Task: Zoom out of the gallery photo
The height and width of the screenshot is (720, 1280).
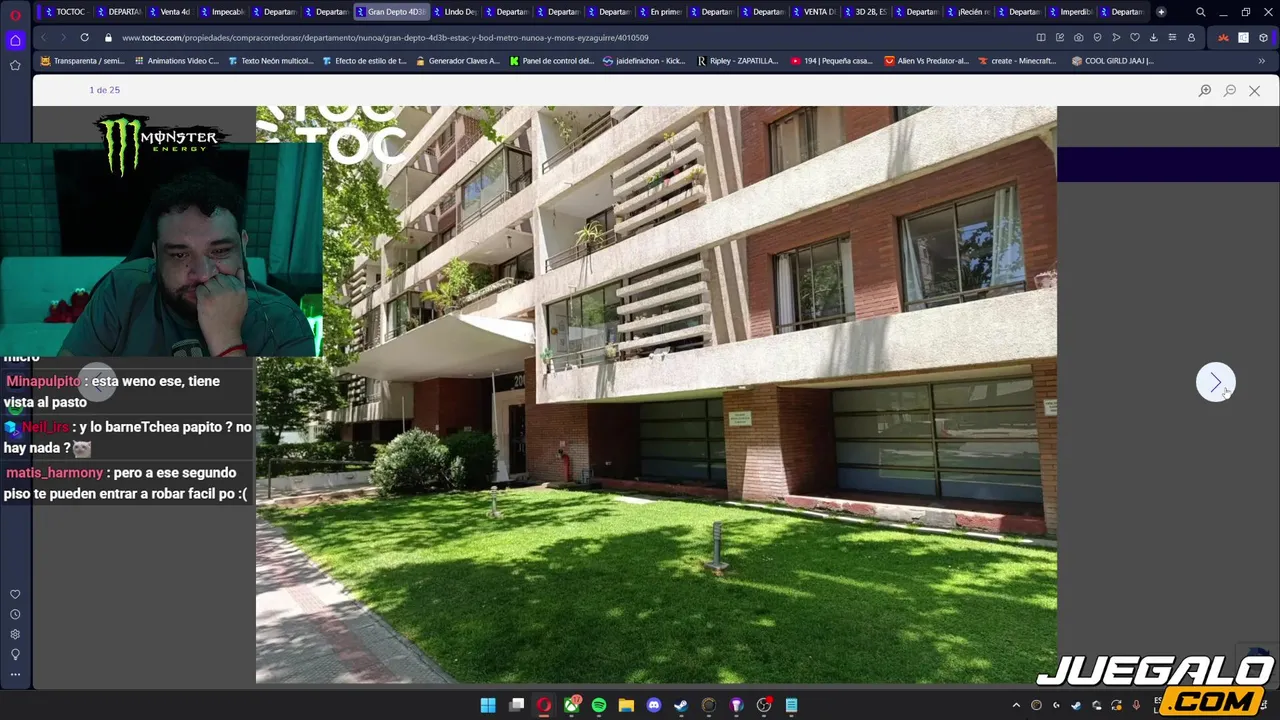Action: pyautogui.click(x=1230, y=91)
